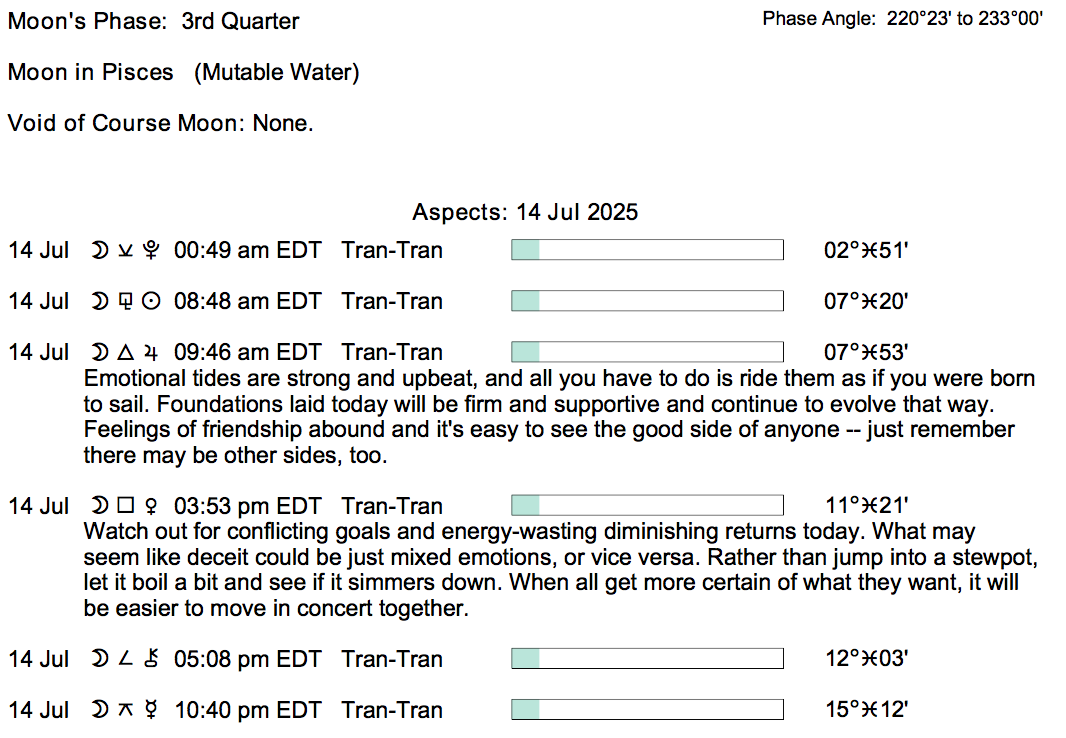The image size is (1066, 738).
Task: Select the Pisces symbol in the 11°21' position
Action: coord(868,506)
